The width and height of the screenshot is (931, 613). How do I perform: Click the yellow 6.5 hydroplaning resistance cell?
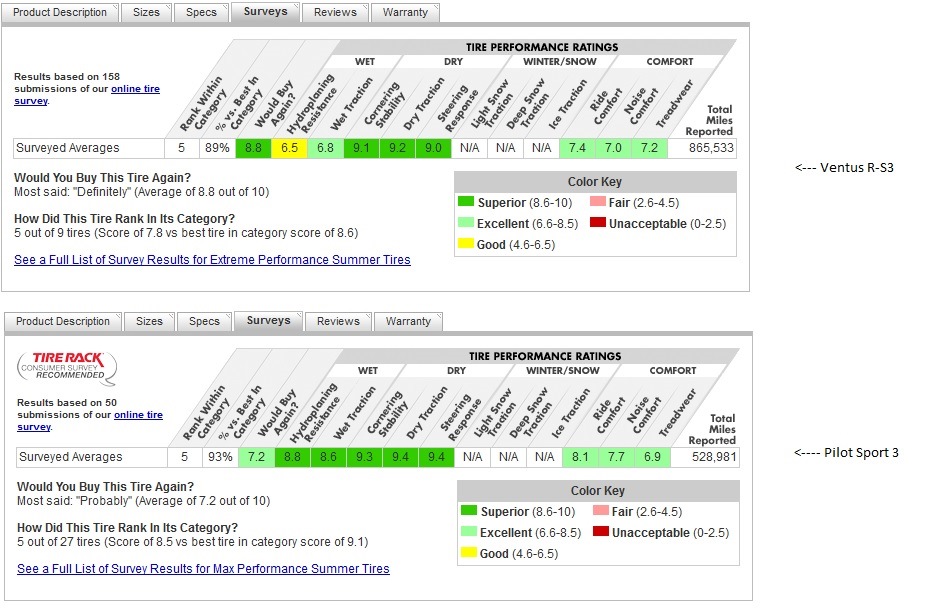click(x=289, y=148)
